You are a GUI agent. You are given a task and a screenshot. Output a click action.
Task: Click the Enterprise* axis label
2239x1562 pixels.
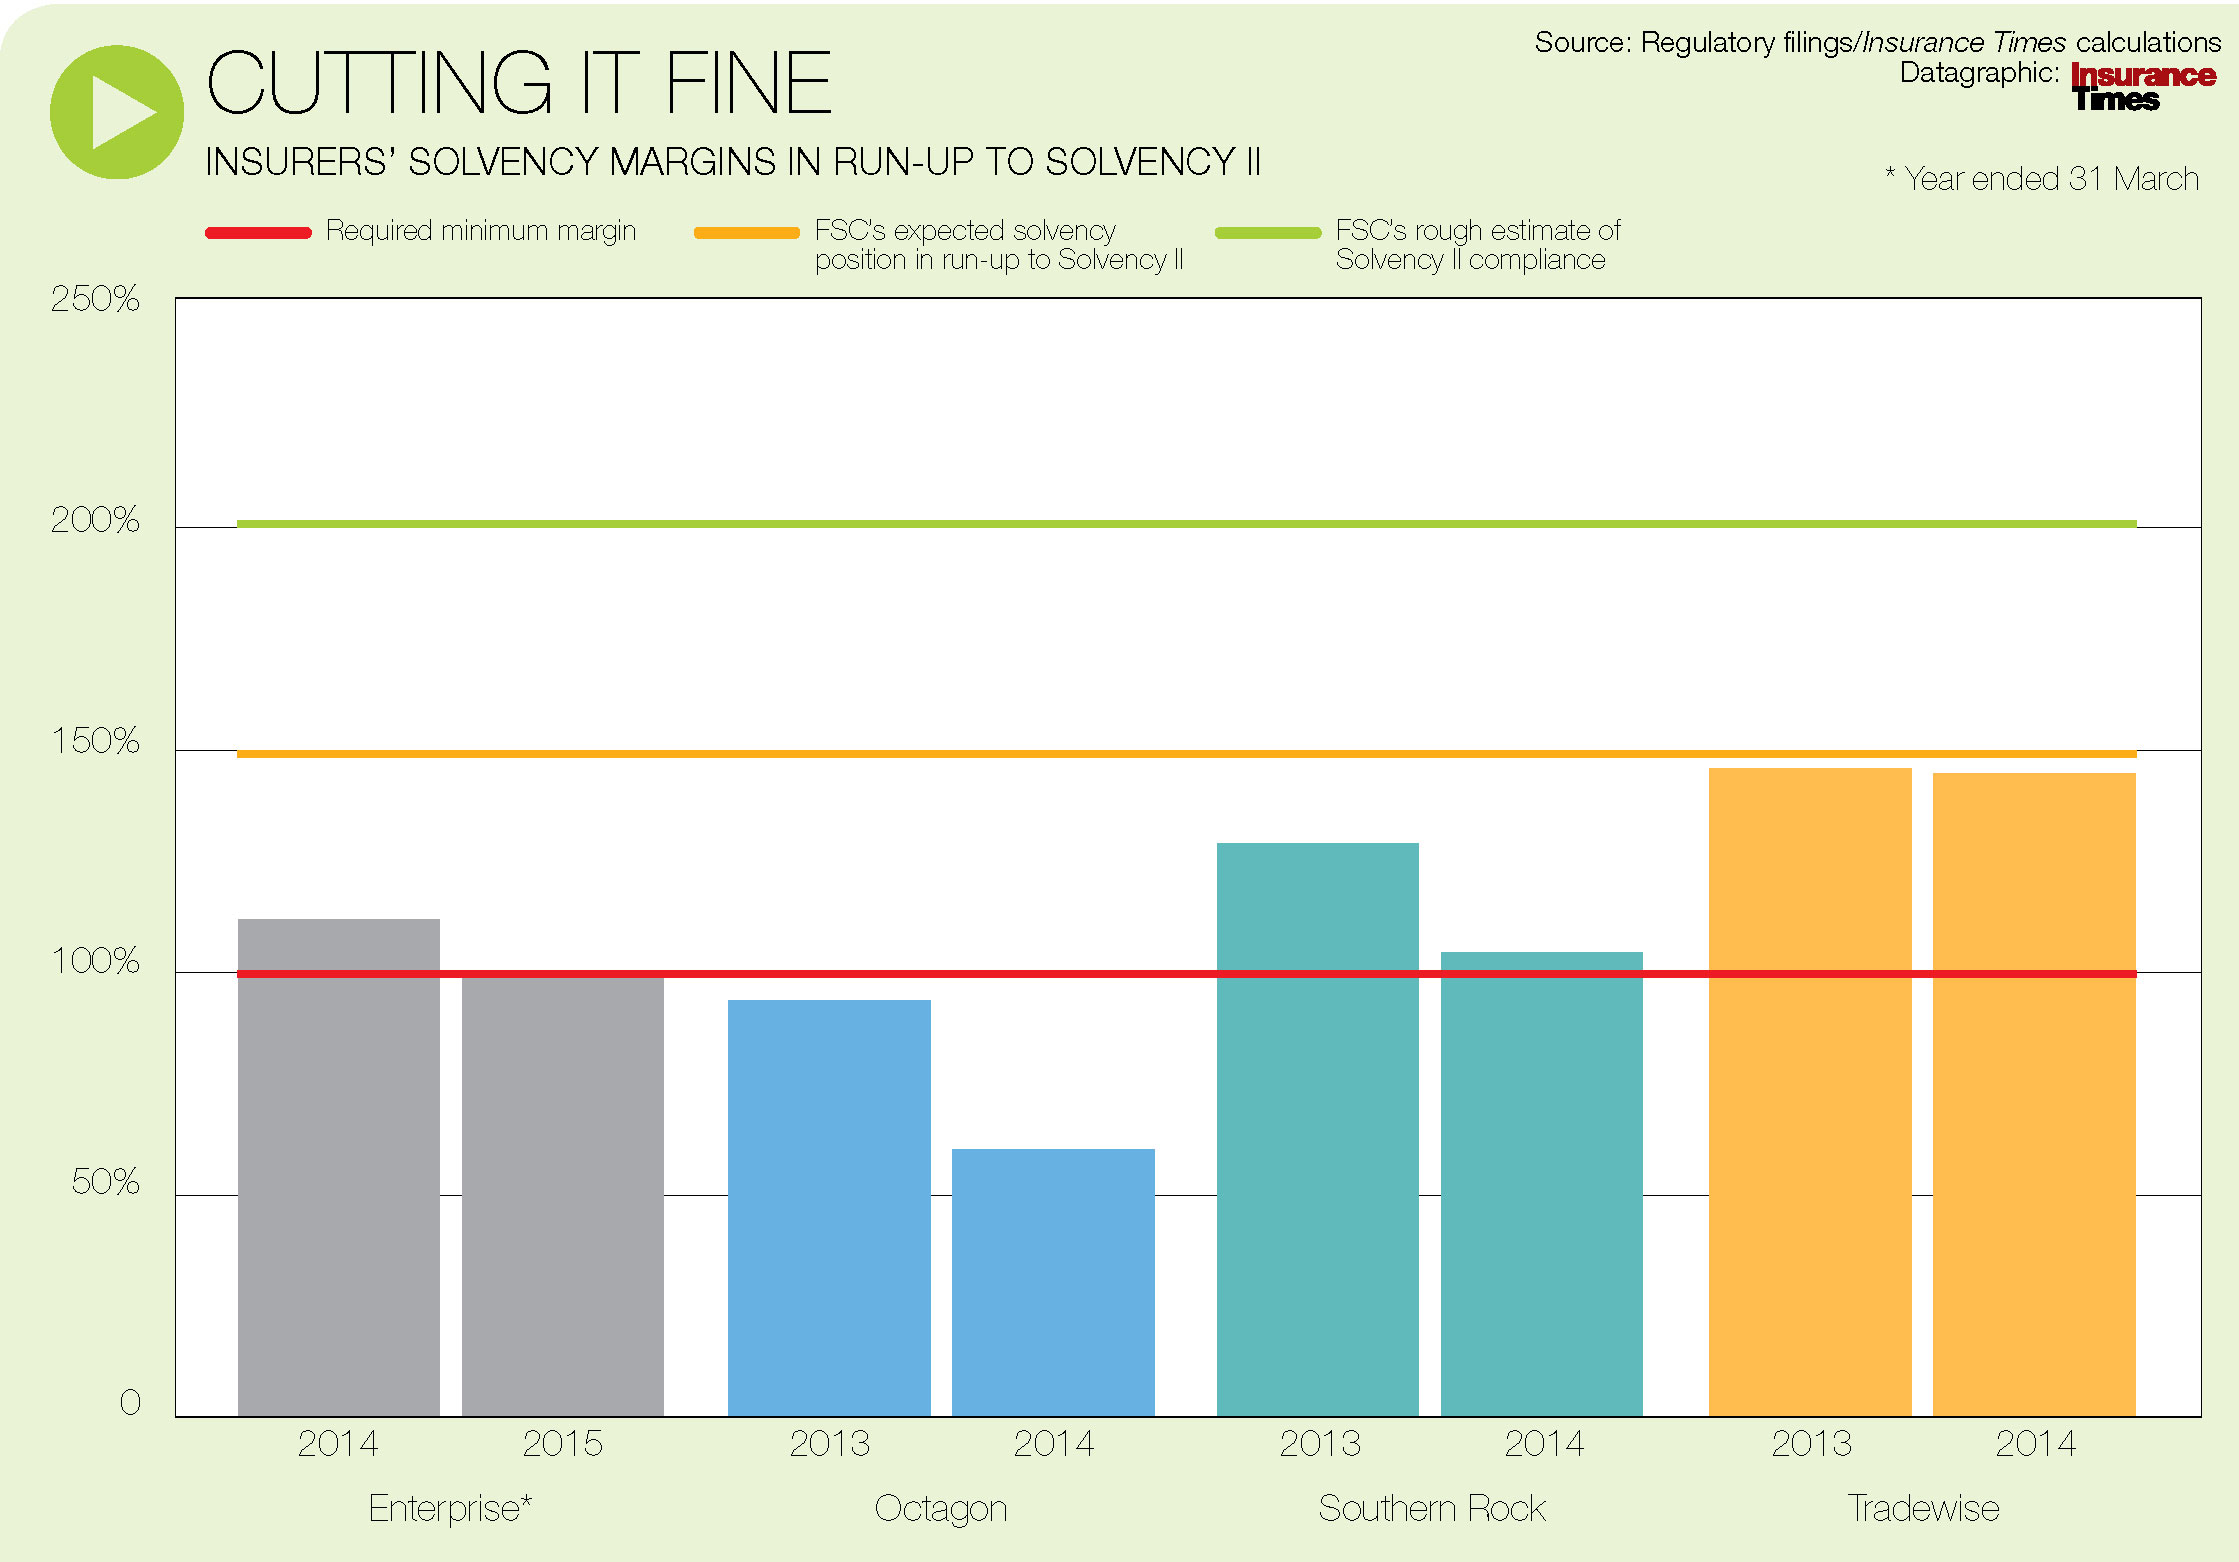449,1507
